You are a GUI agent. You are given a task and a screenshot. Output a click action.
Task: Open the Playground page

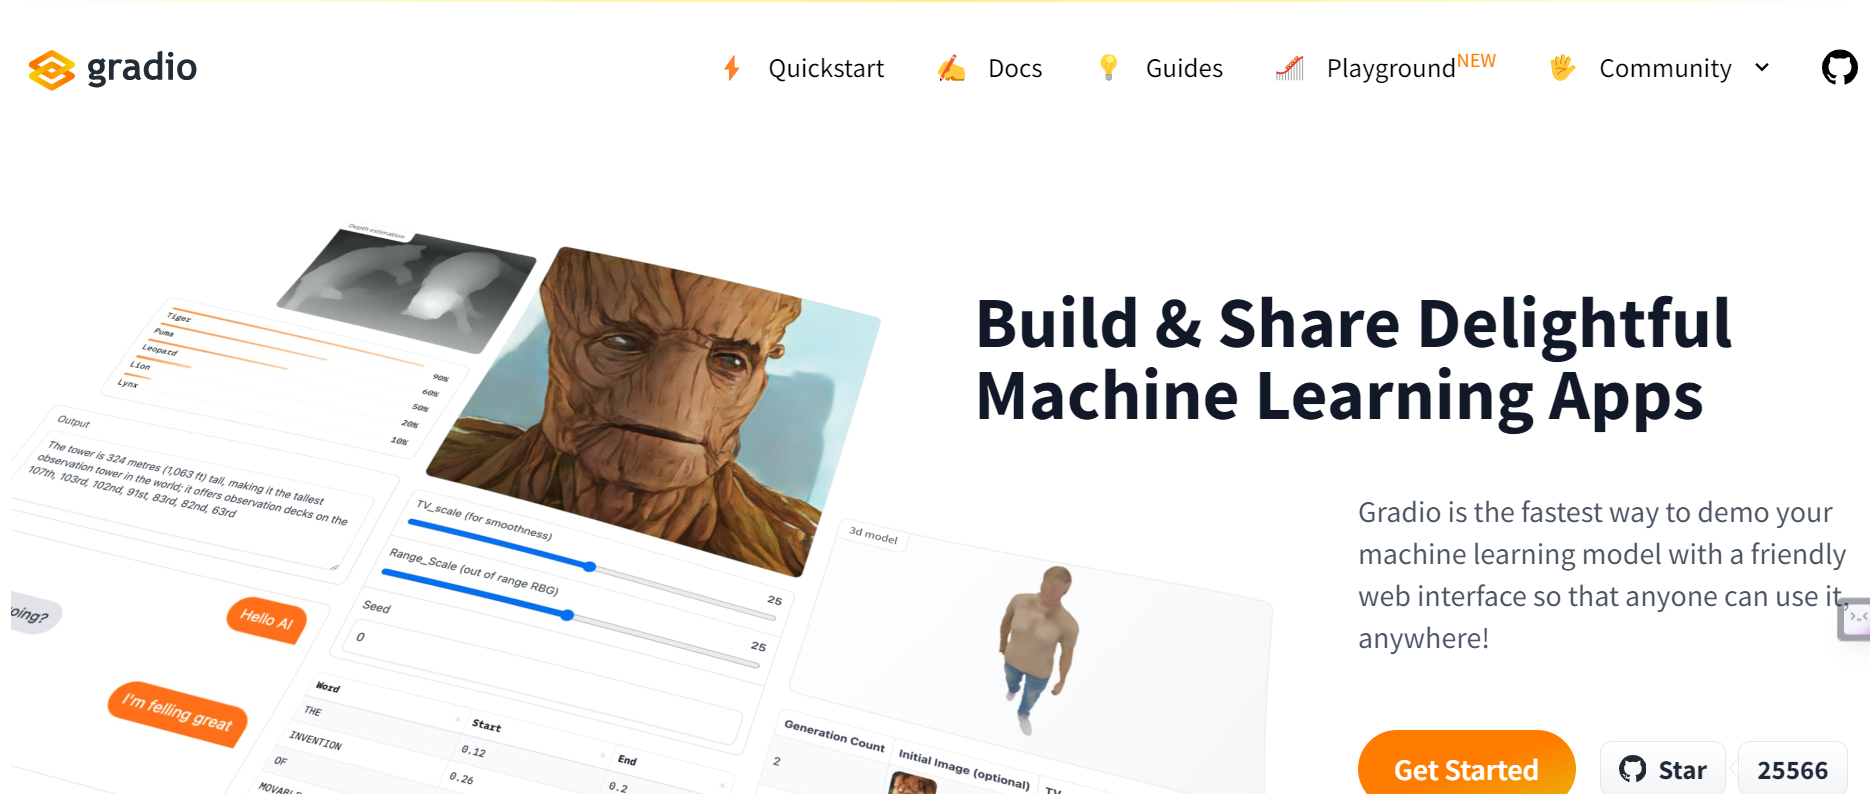point(1391,68)
